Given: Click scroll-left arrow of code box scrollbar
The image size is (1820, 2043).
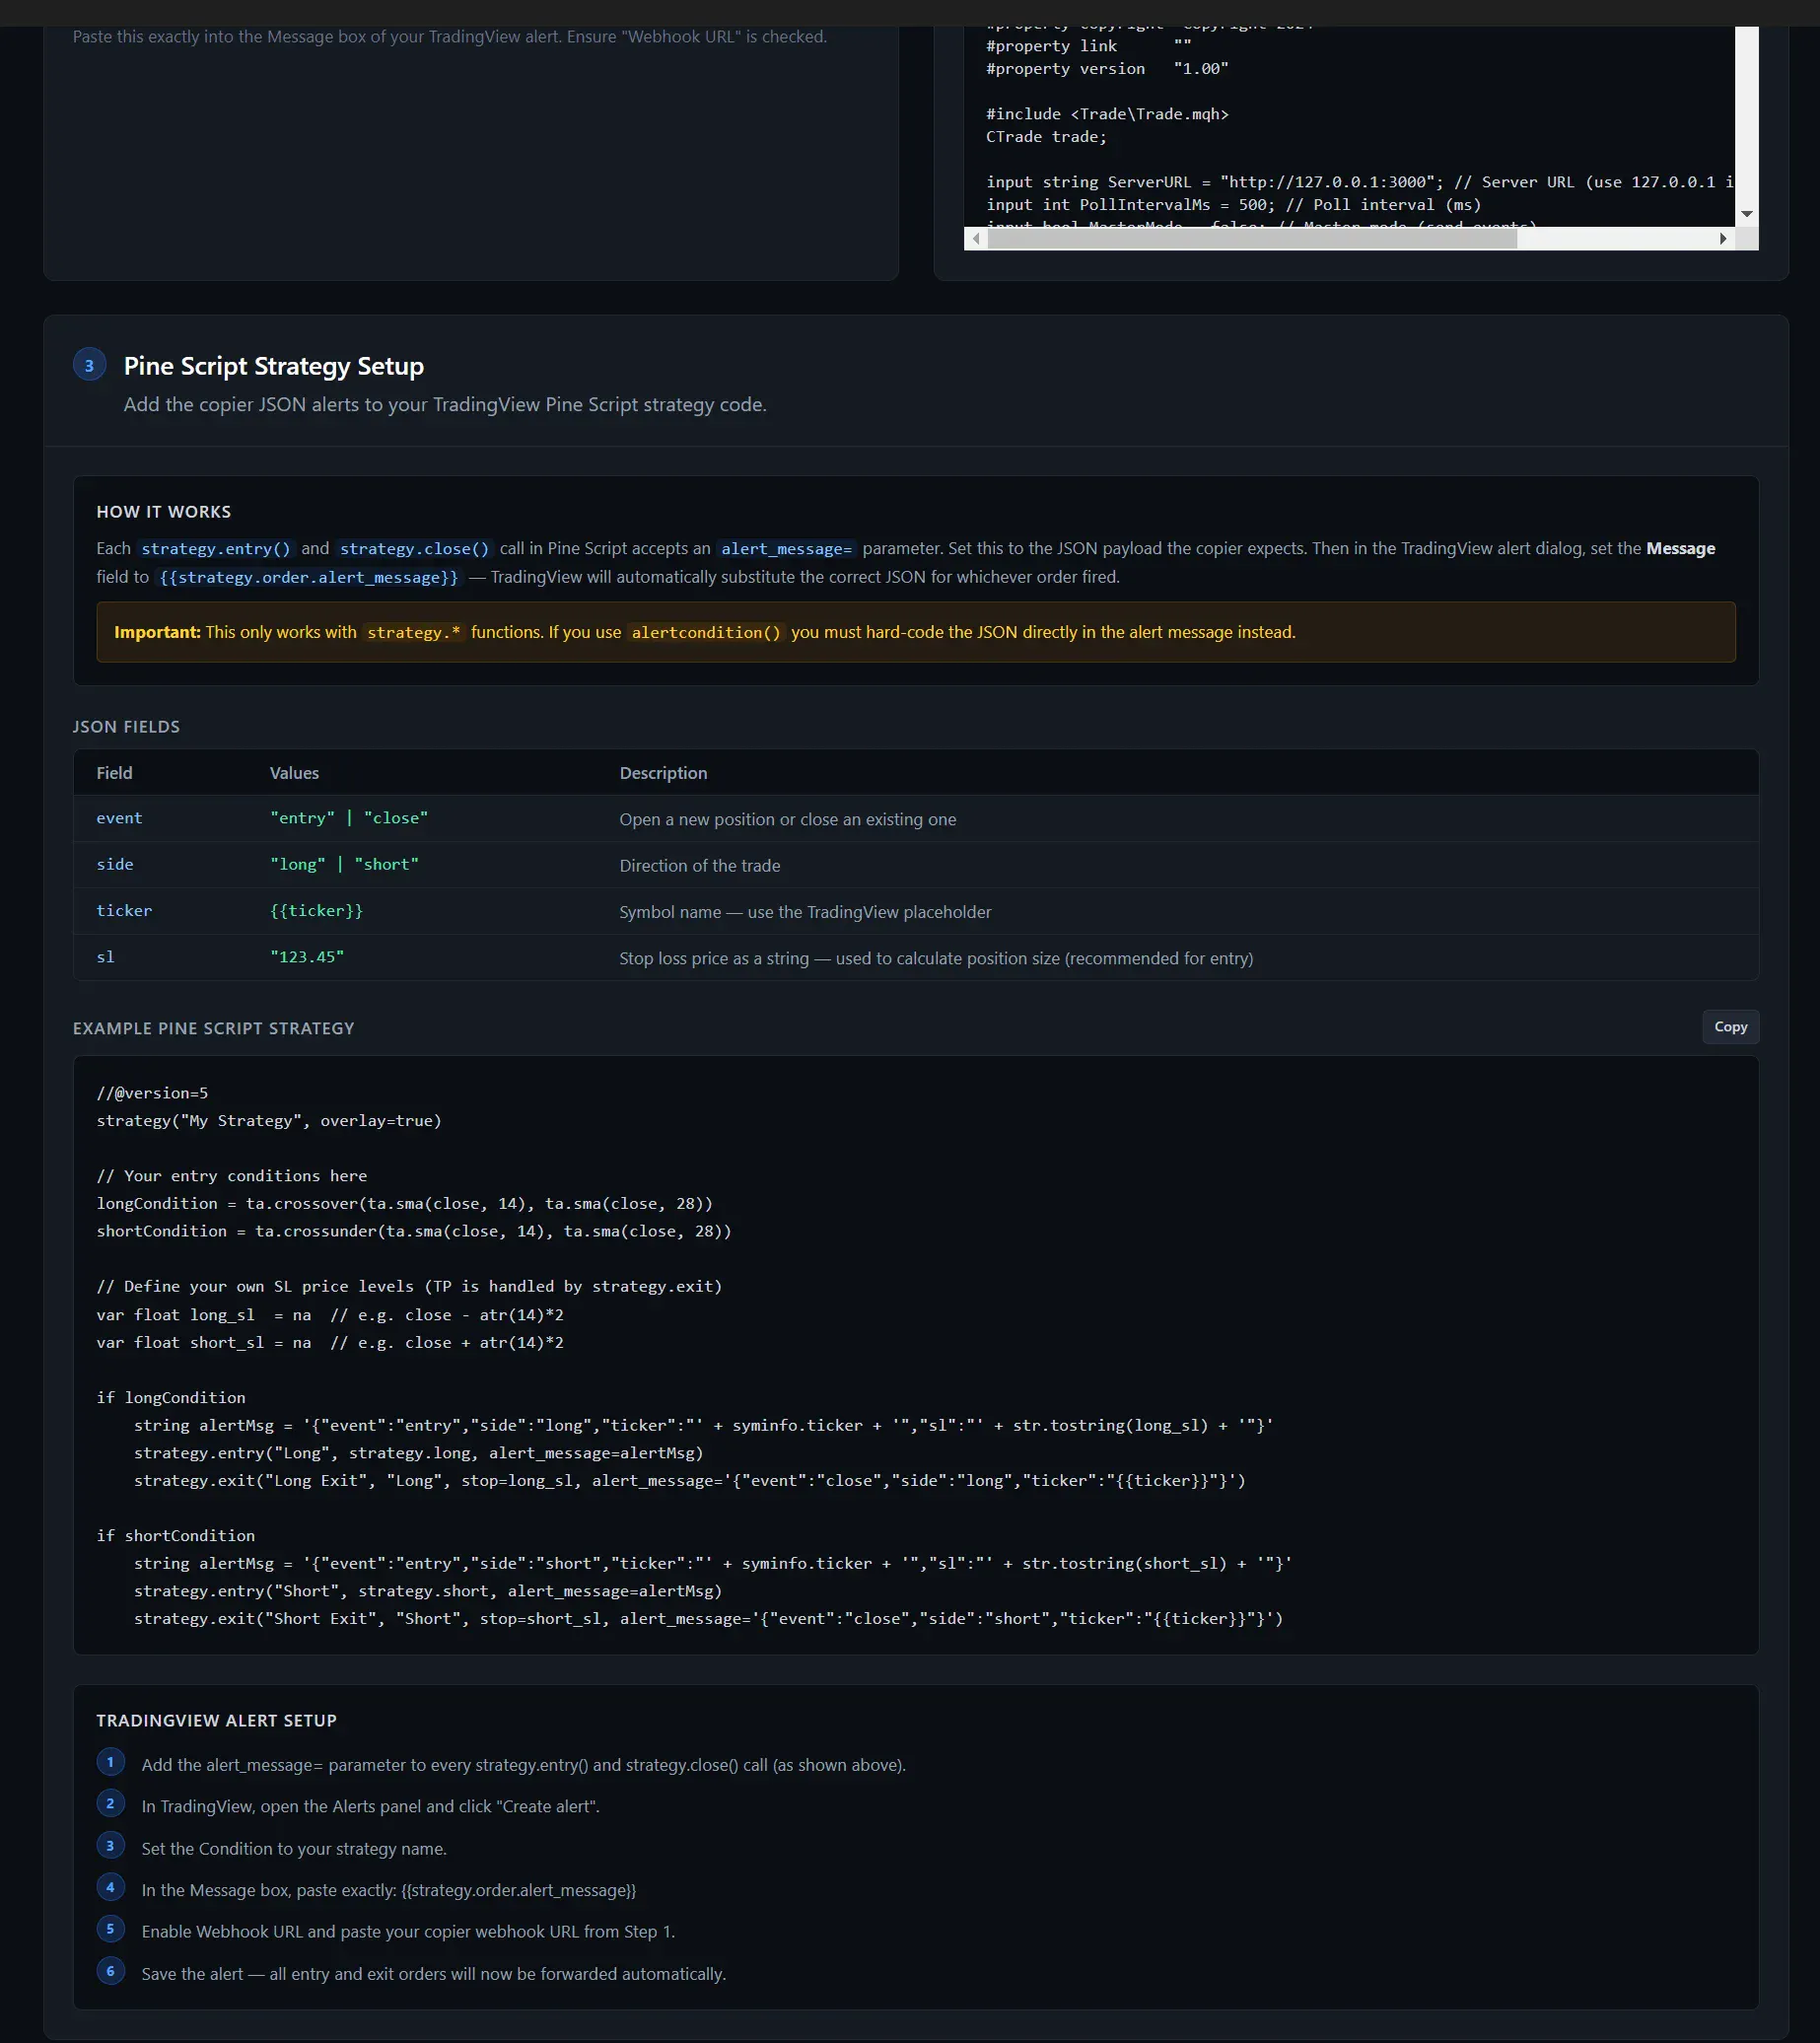Looking at the screenshot, I should tap(976, 239).
